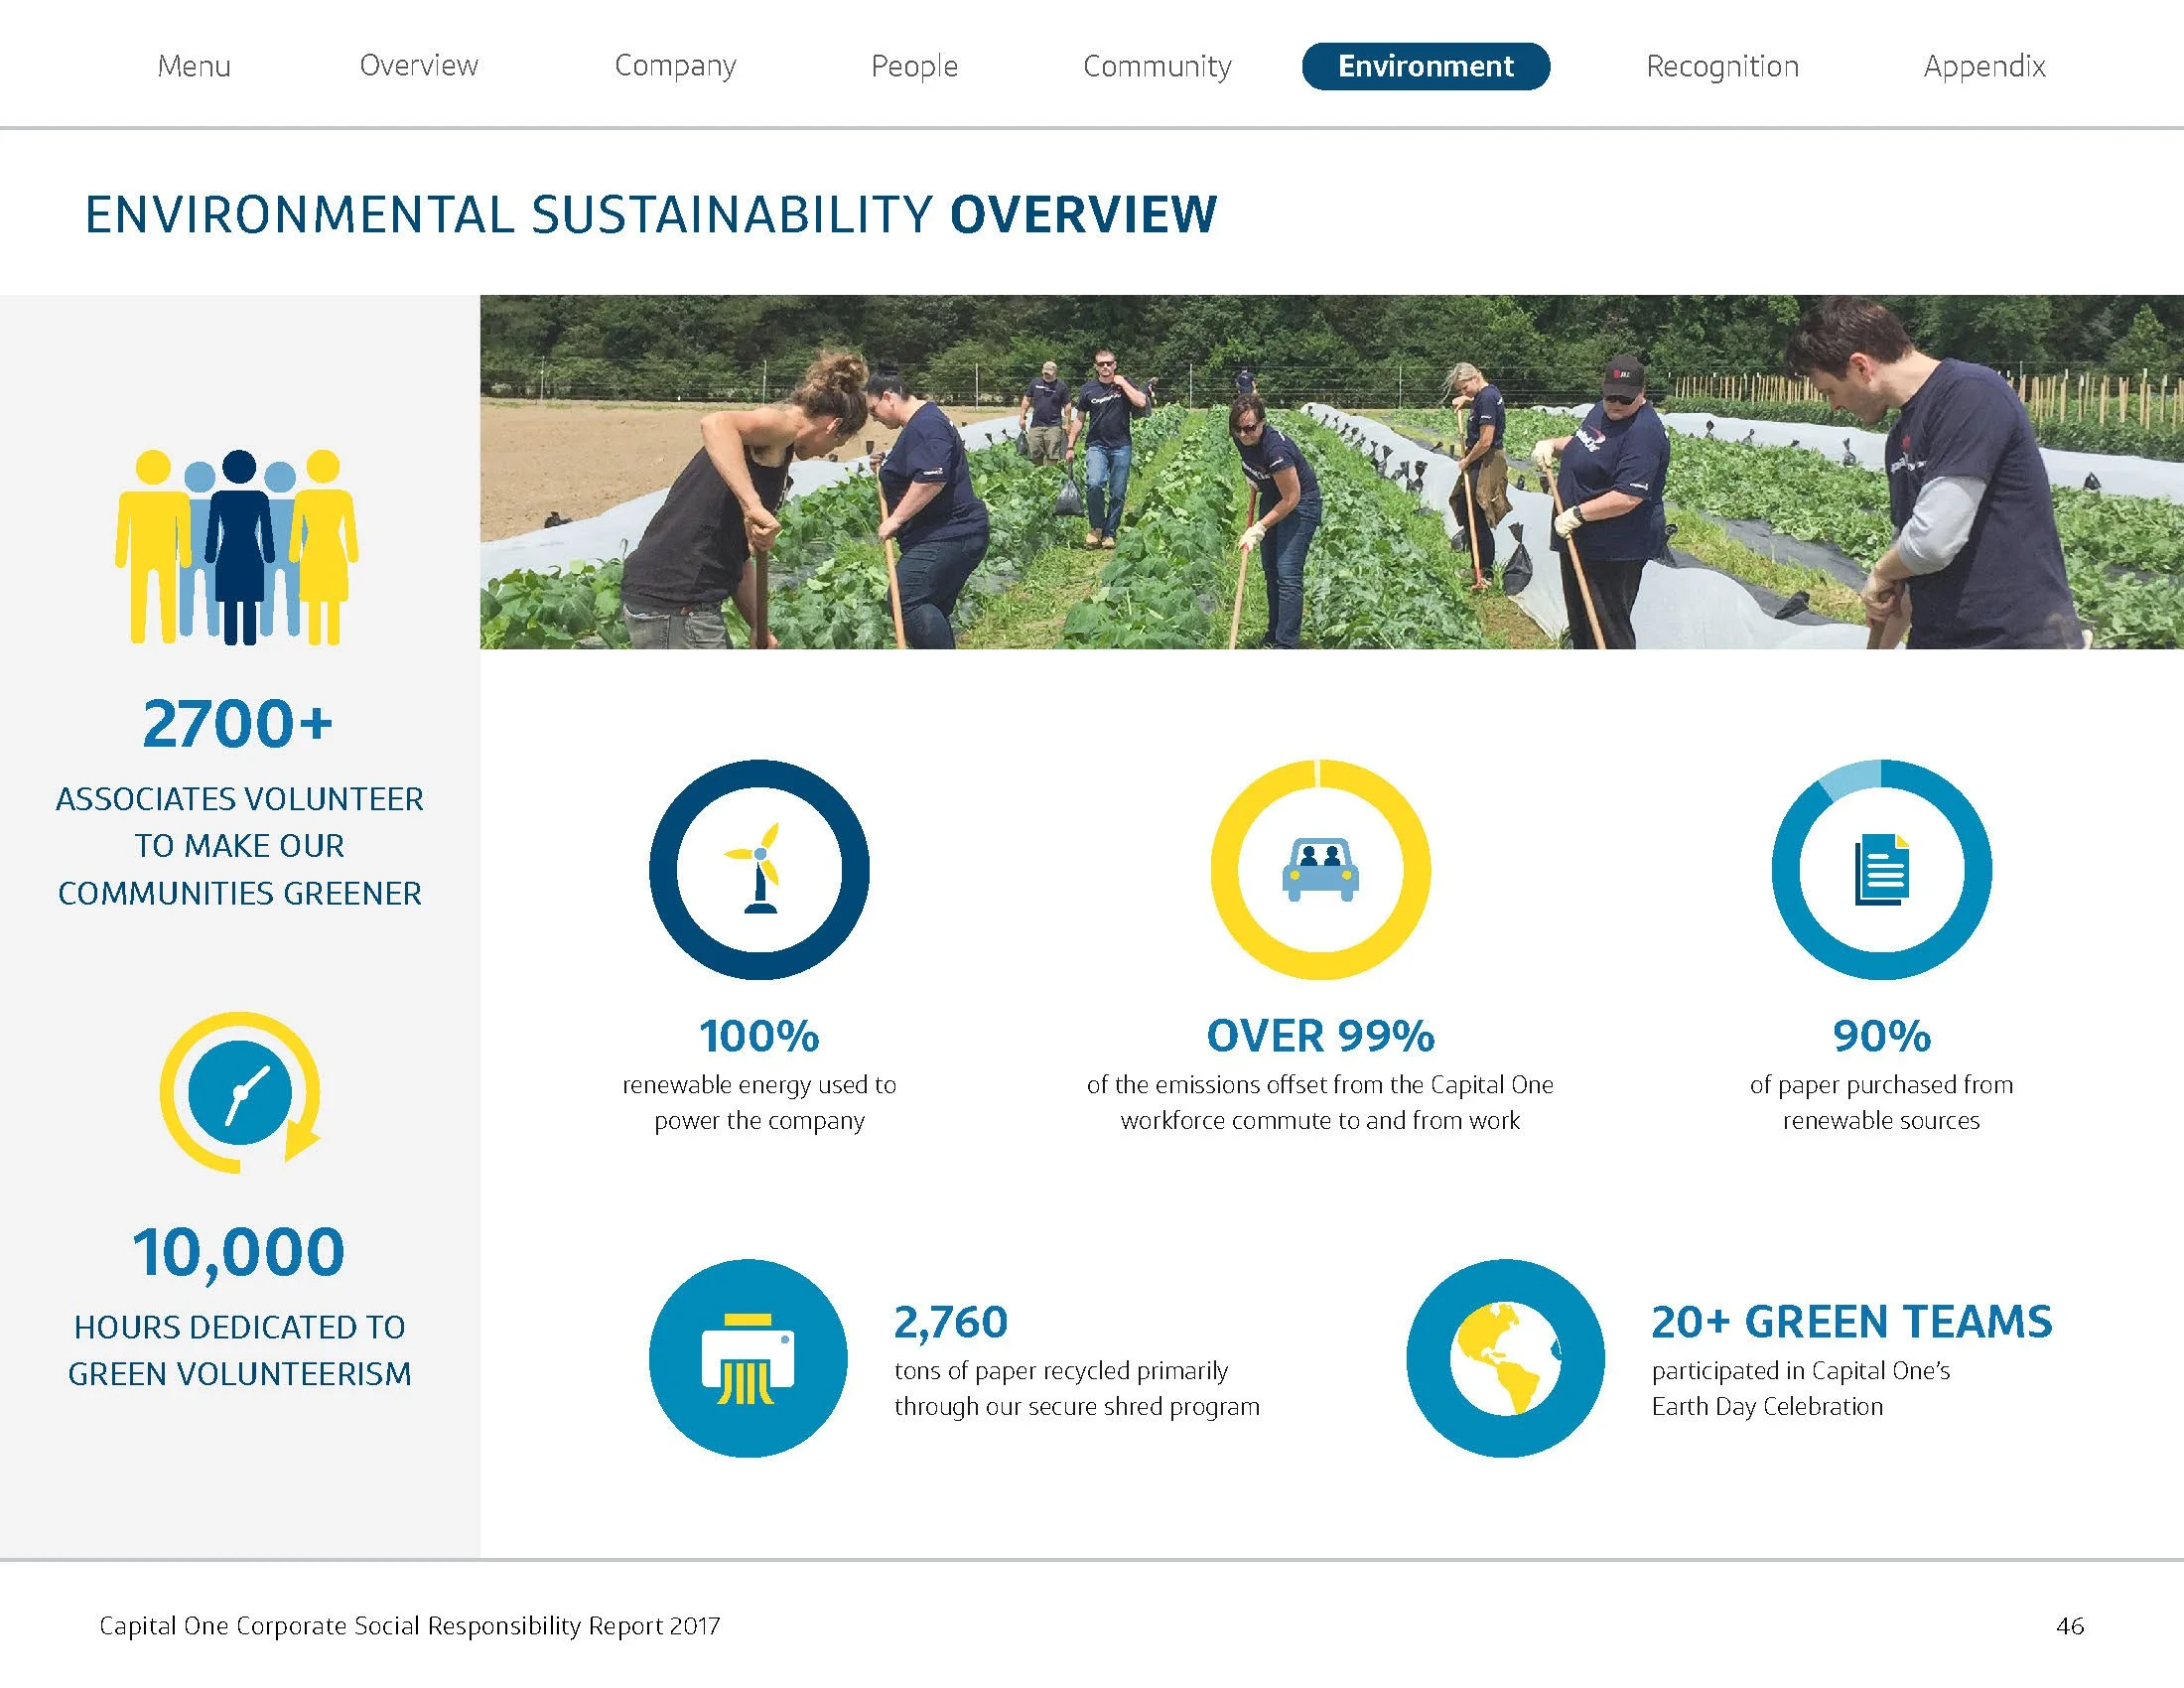Click the 10,000 hours figure

pos(239,1252)
